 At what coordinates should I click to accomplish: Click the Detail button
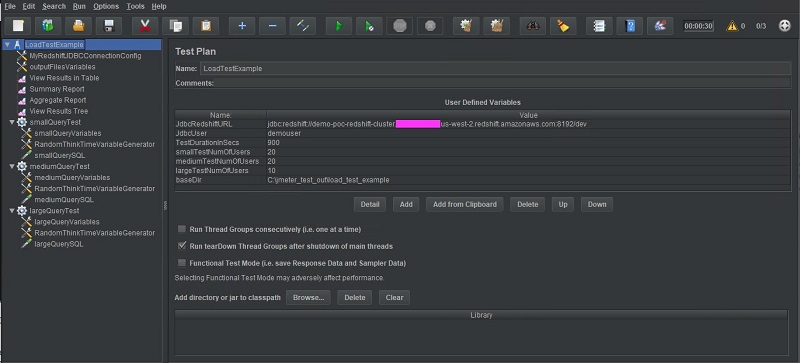(x=370, y=204)
